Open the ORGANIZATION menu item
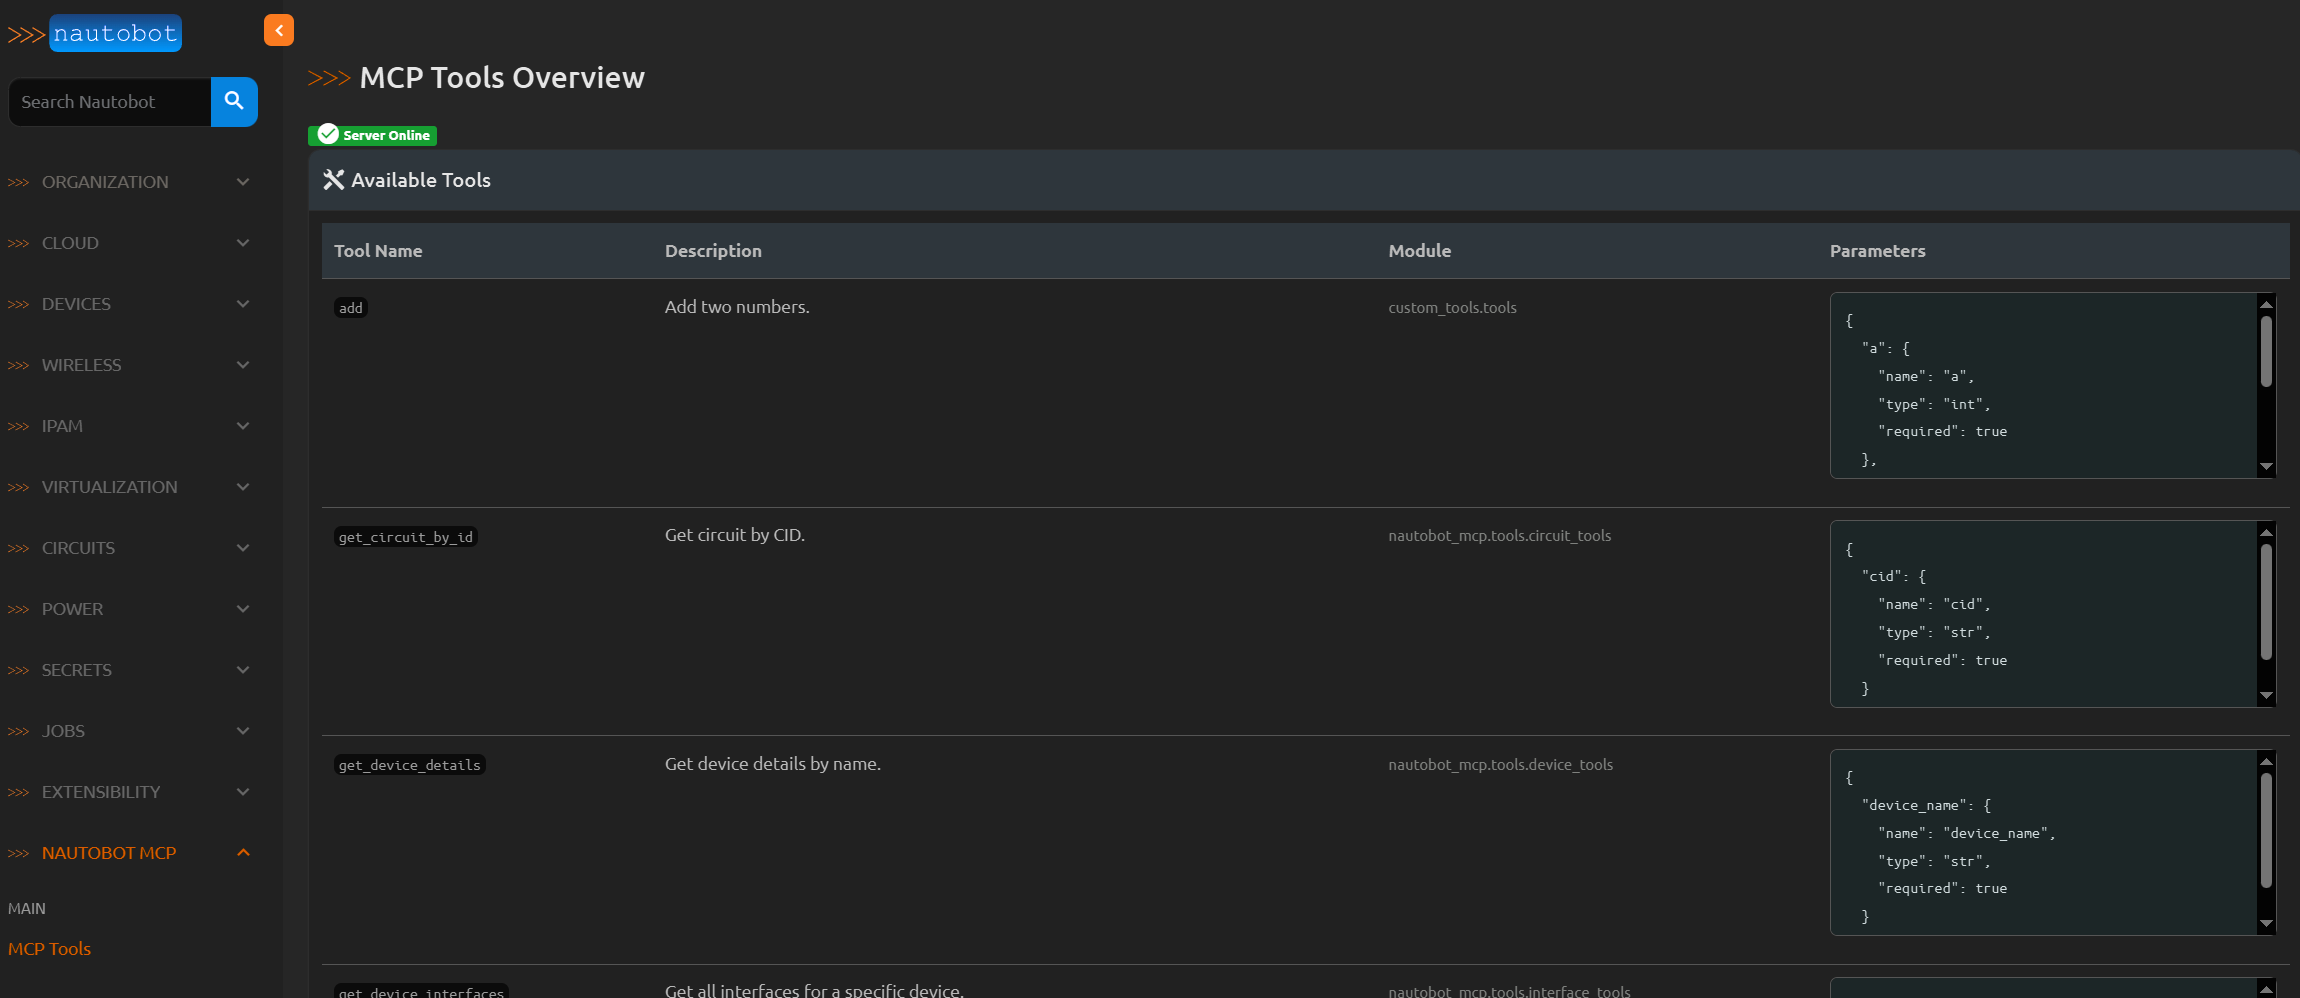The image size is (2300, 998). click(105, 182)
